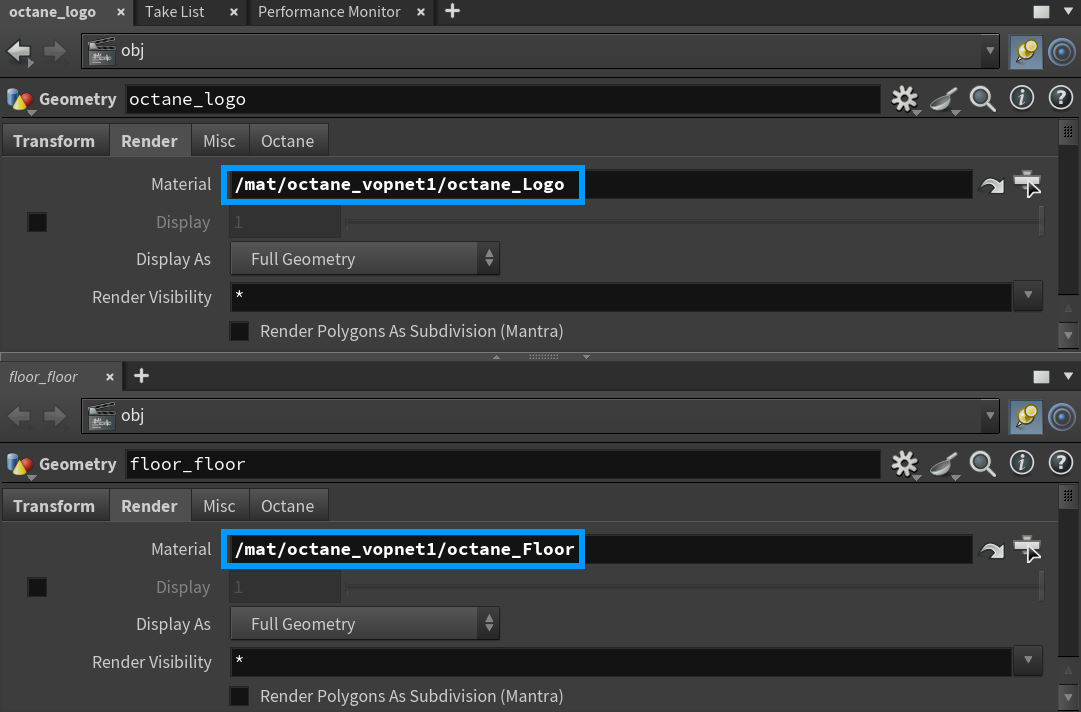Image resolution: width=1081 pixels, height=712 pixels.
Task: Open Display As dropdown in octane_logo panel
Action: pos(365,259)
